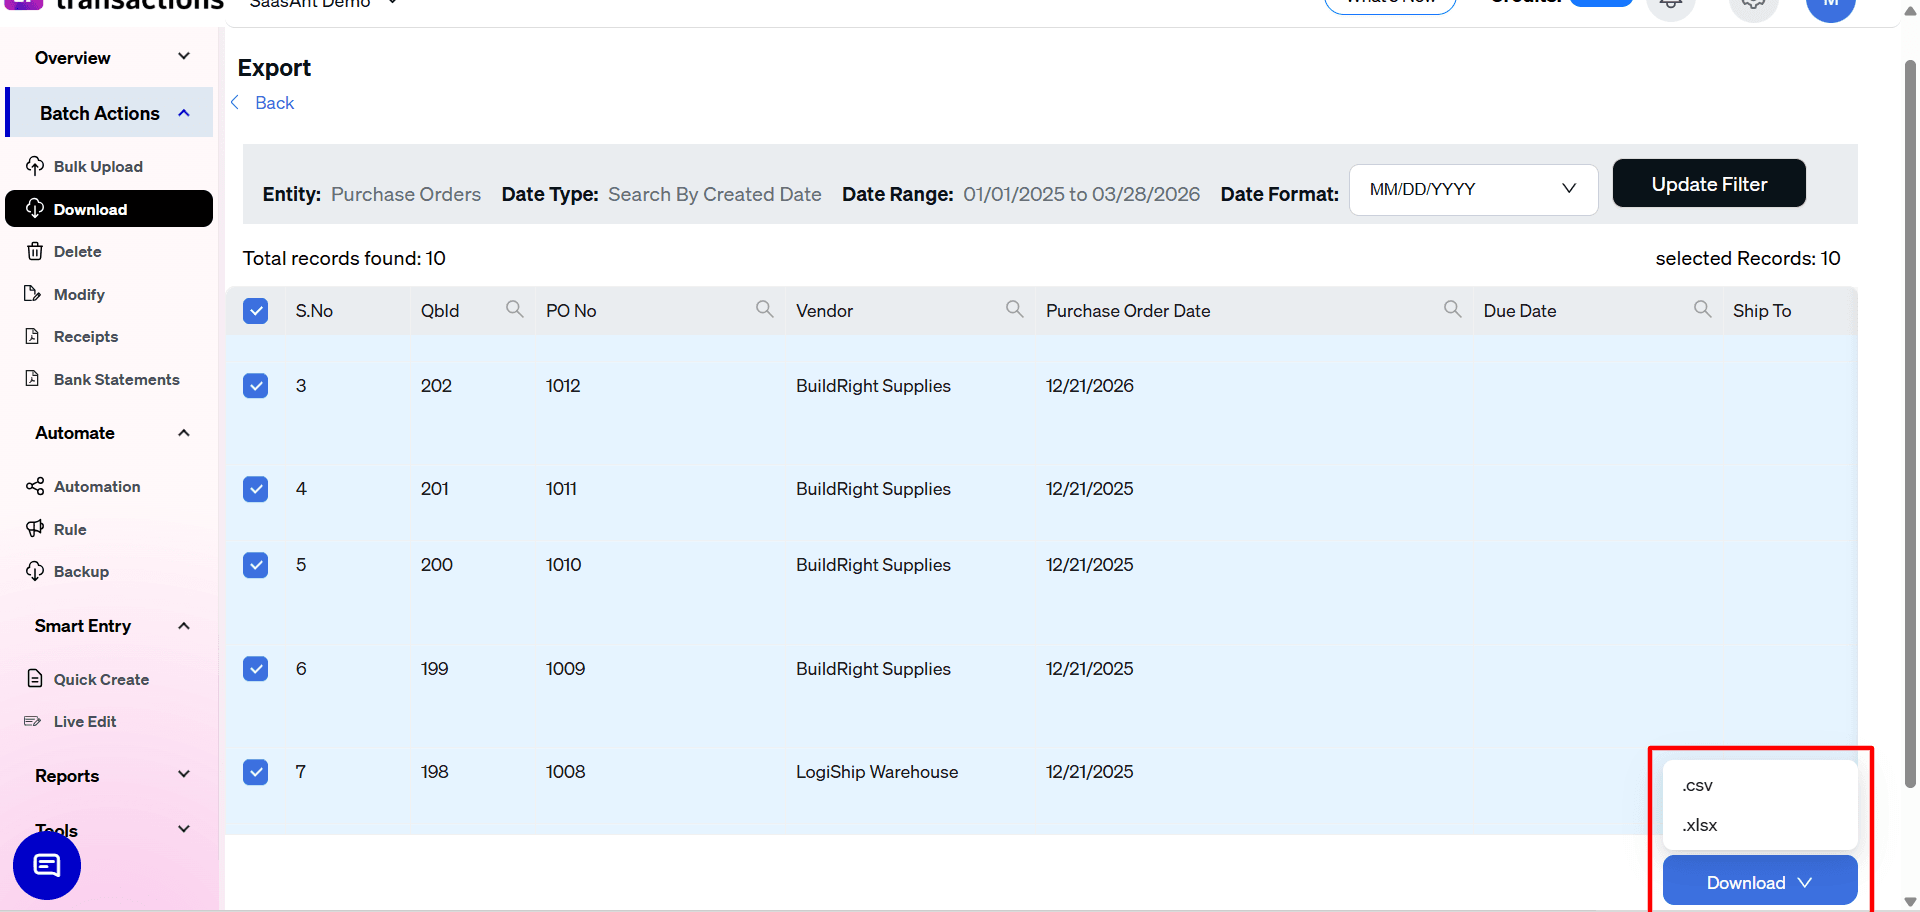1920x912 pixels.
Task: Open the chat support bubble
Action: point(46,866)
